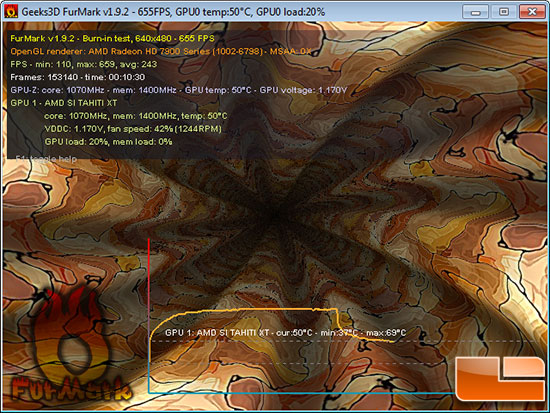Click the 'GPU 1 - AMD SI TAHITI XT' heading
Screen dimensions: 550x413
coord(63,103)
